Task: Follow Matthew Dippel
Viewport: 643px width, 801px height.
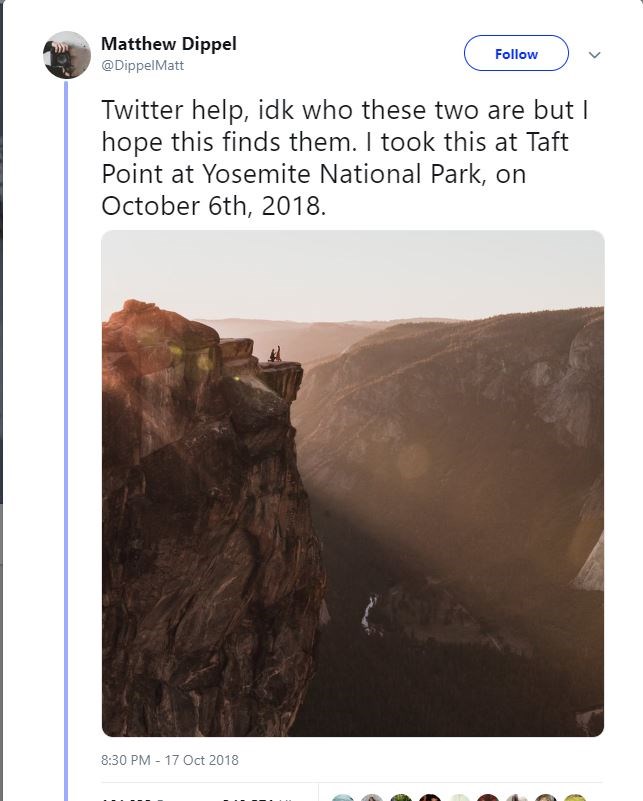Action: [x=516, y=54]
